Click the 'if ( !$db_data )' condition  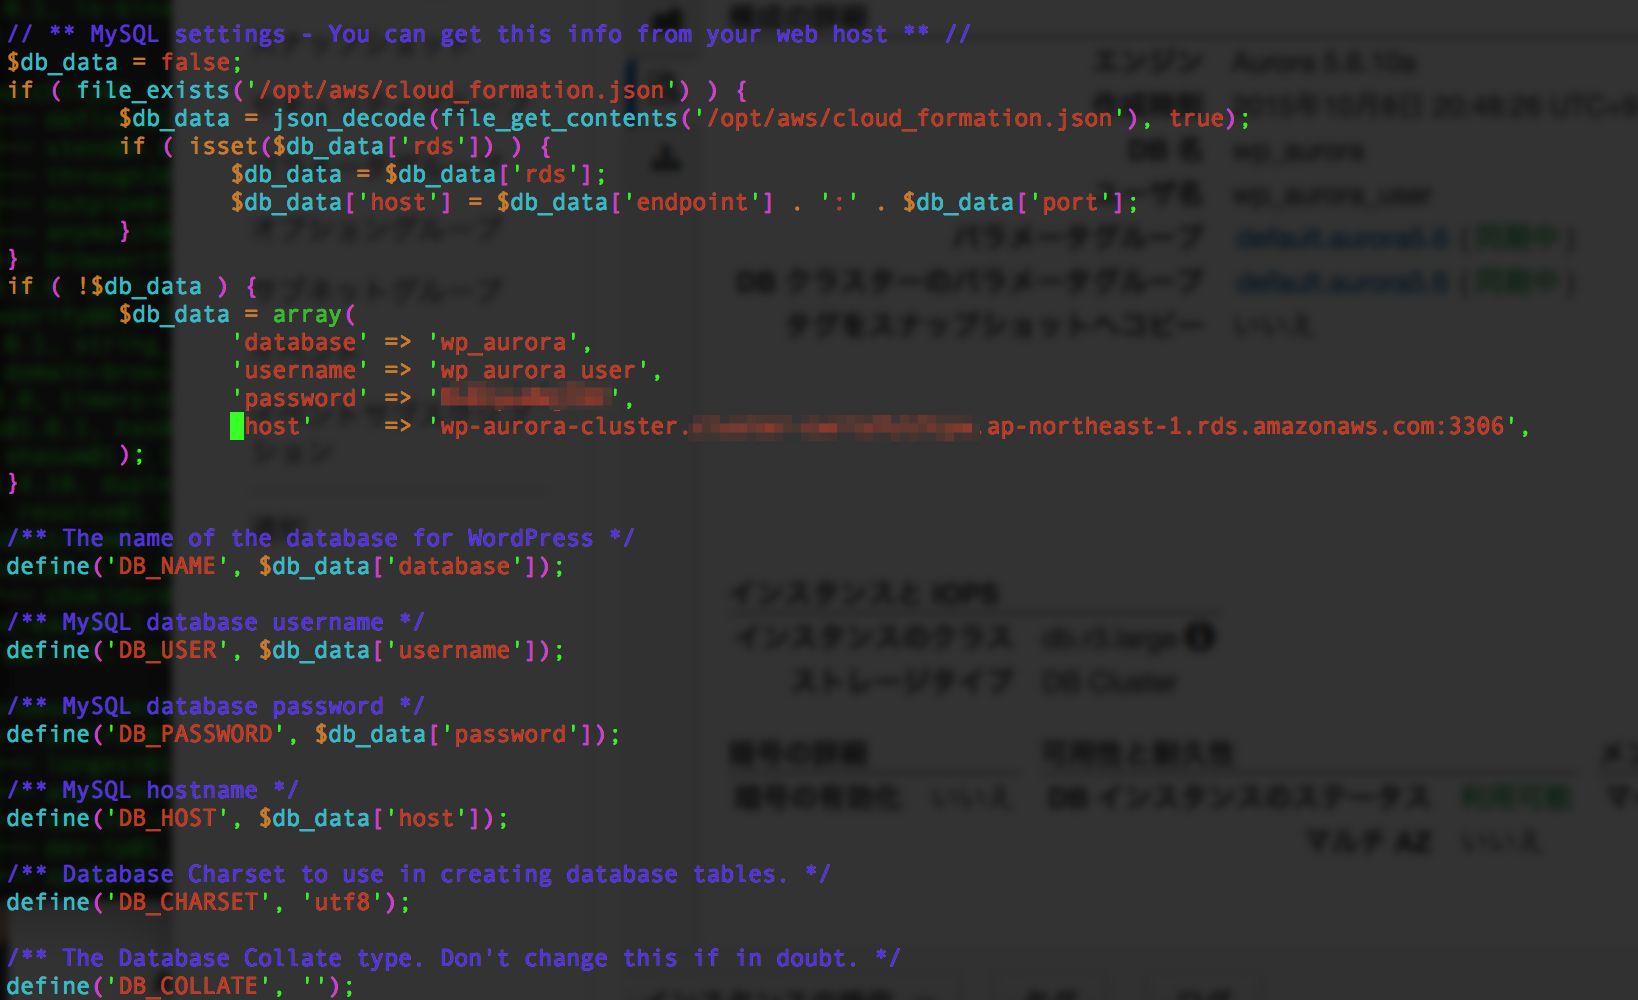tap(118, 287)
